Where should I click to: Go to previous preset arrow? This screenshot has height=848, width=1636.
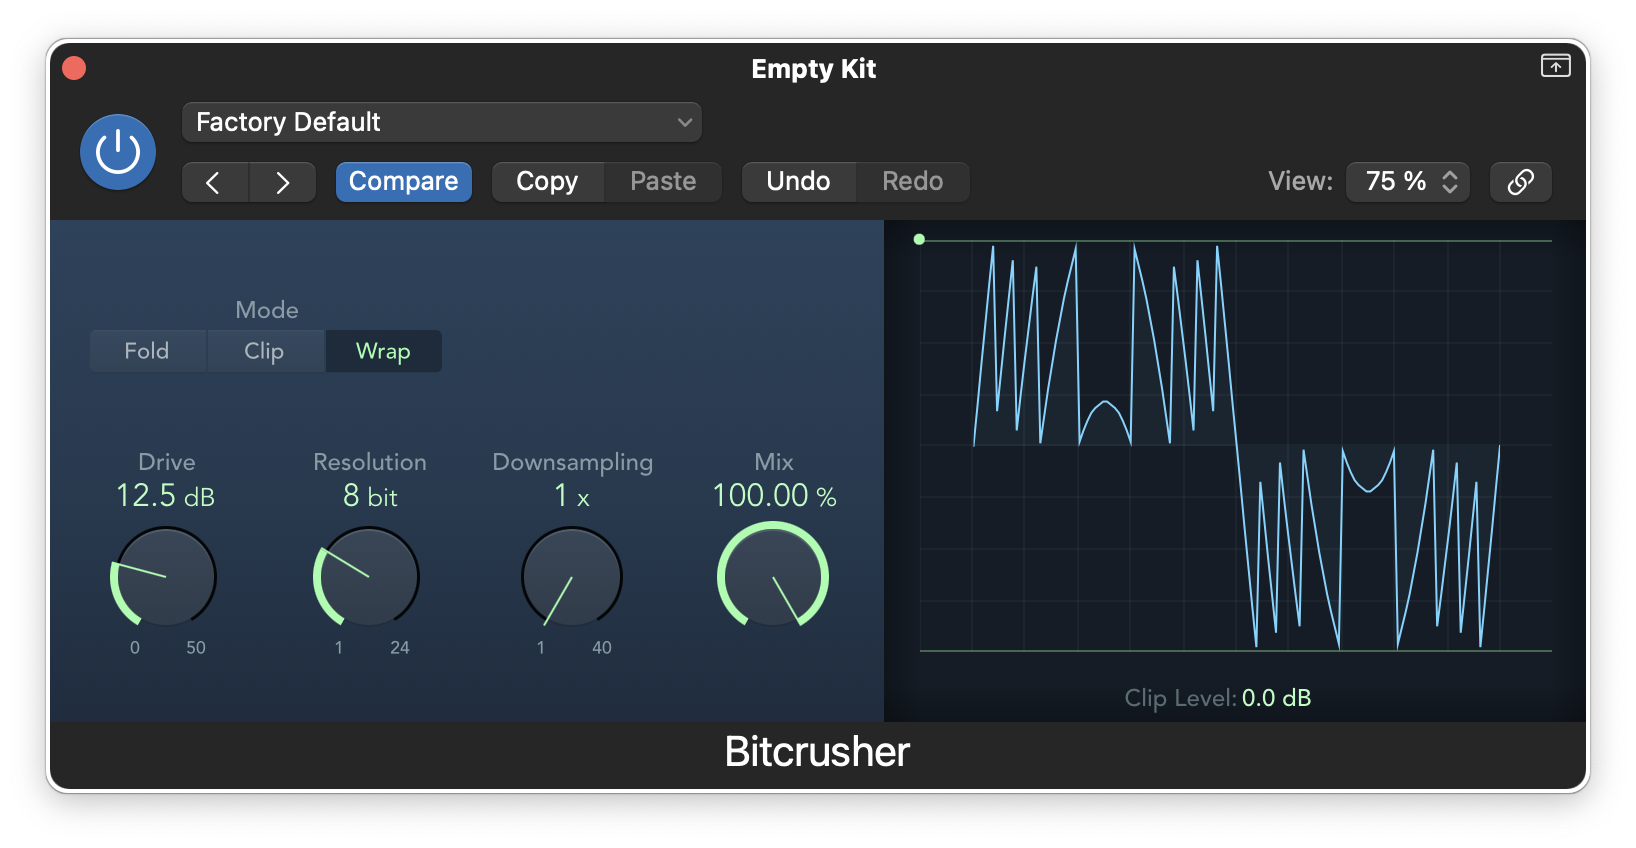pyautogui.click(x=215, y=182)
